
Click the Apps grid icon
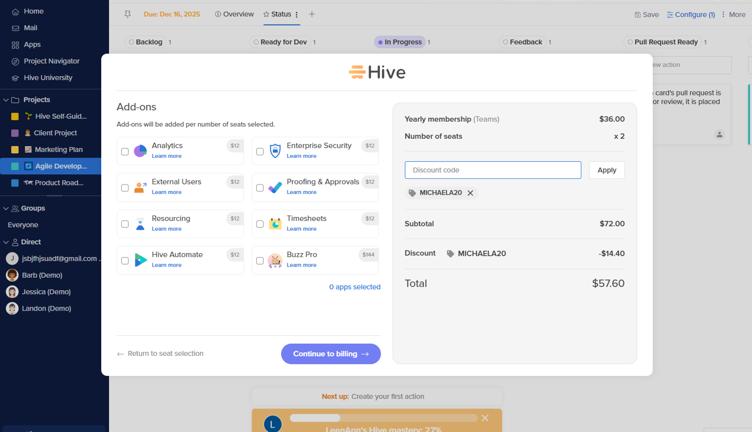pos(15,45)
